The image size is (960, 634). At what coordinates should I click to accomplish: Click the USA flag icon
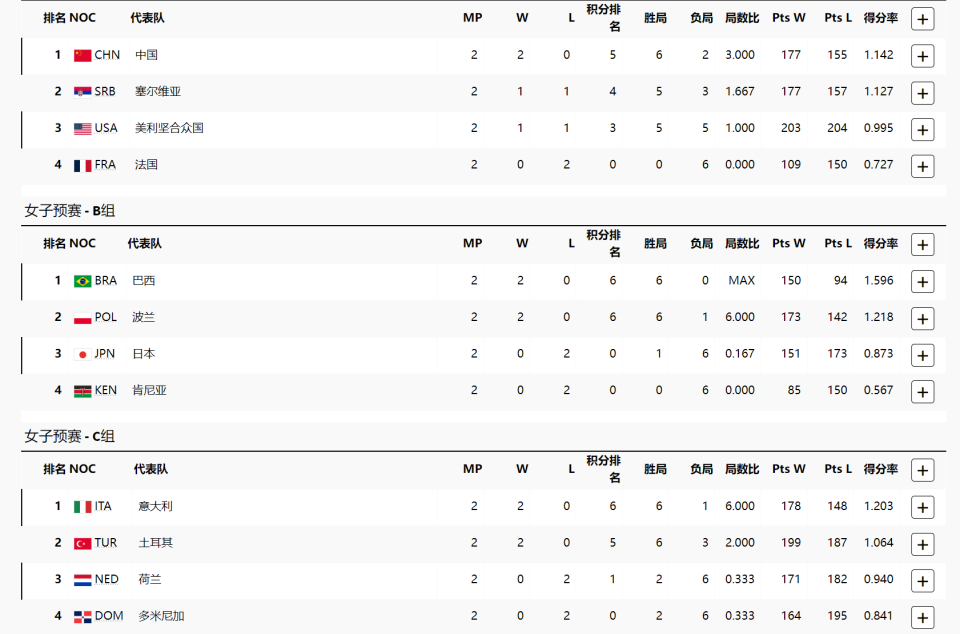point(82,128)
